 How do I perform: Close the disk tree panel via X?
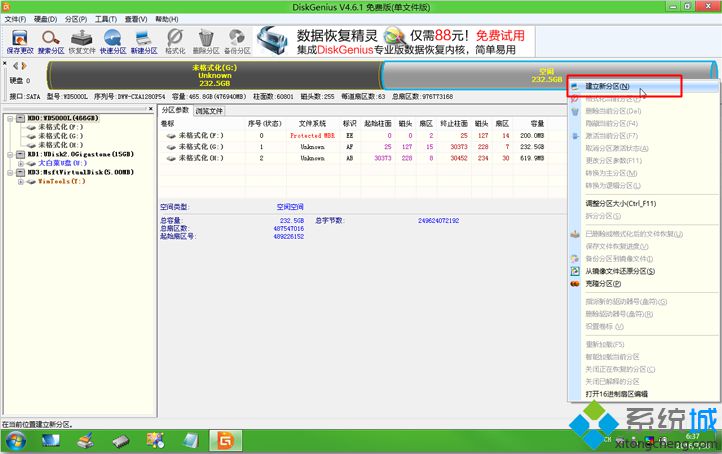(x=151, y=109)
